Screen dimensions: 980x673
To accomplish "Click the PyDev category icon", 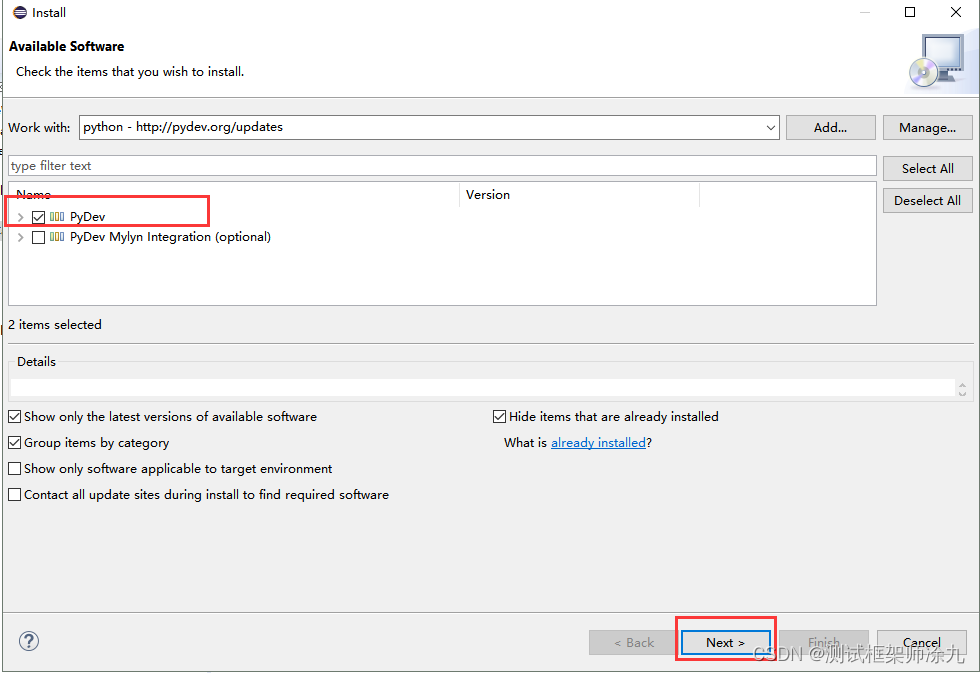I will (57, 217).
